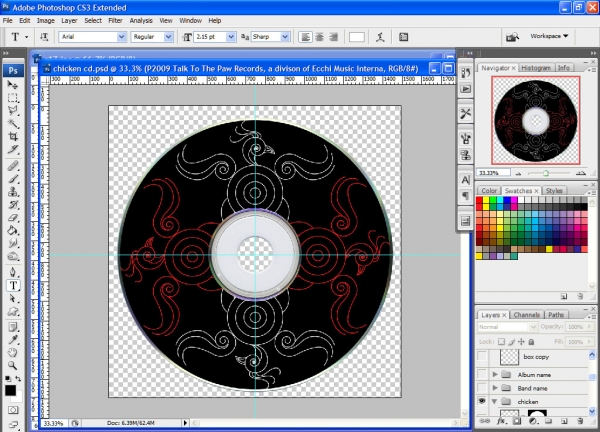The image size is (600, 432).
Task: Switch to the Styles tab
Action: click(554, 191)
